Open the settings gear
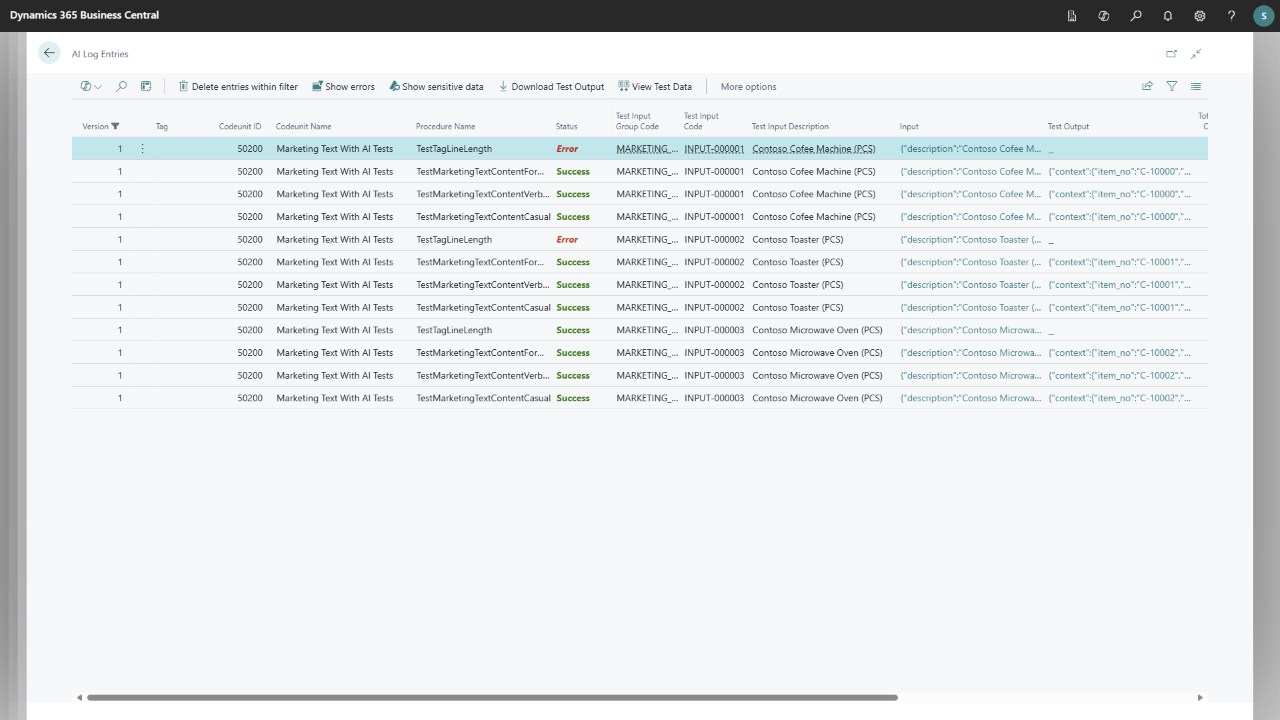 click(1200, 16)
